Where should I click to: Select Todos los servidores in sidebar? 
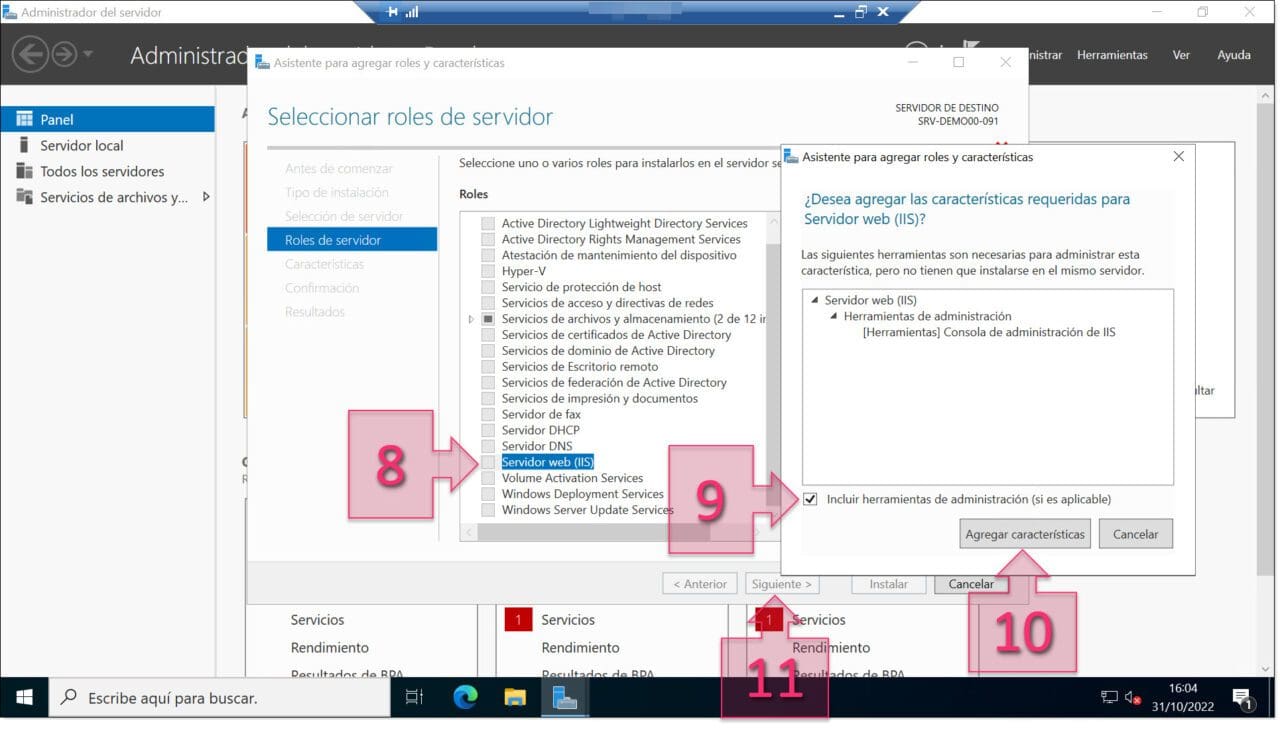pos(107,171)
